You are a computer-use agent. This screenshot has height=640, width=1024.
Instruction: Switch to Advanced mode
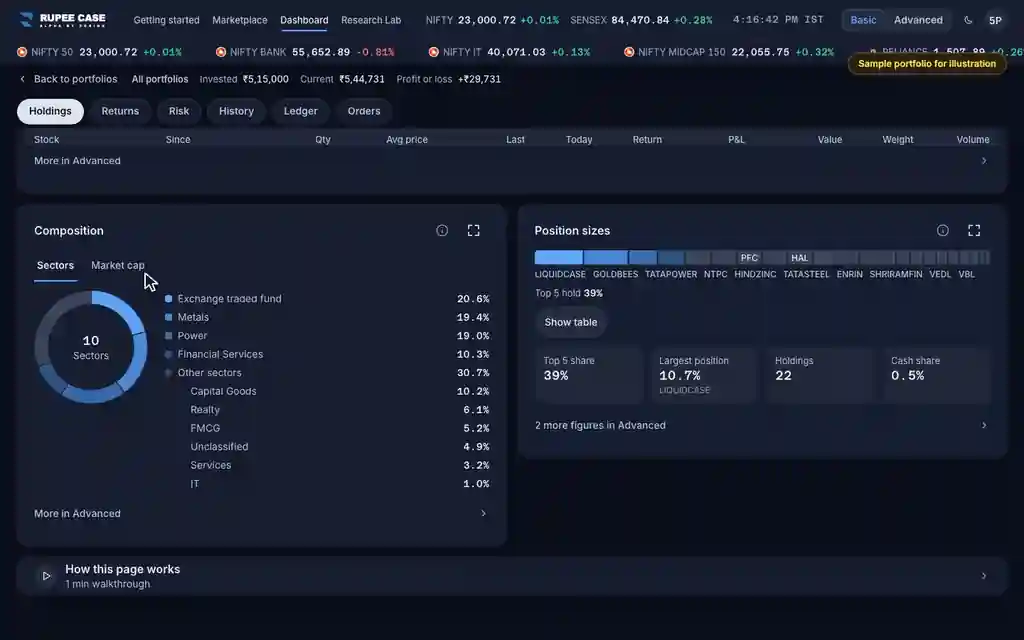(918, 20)
